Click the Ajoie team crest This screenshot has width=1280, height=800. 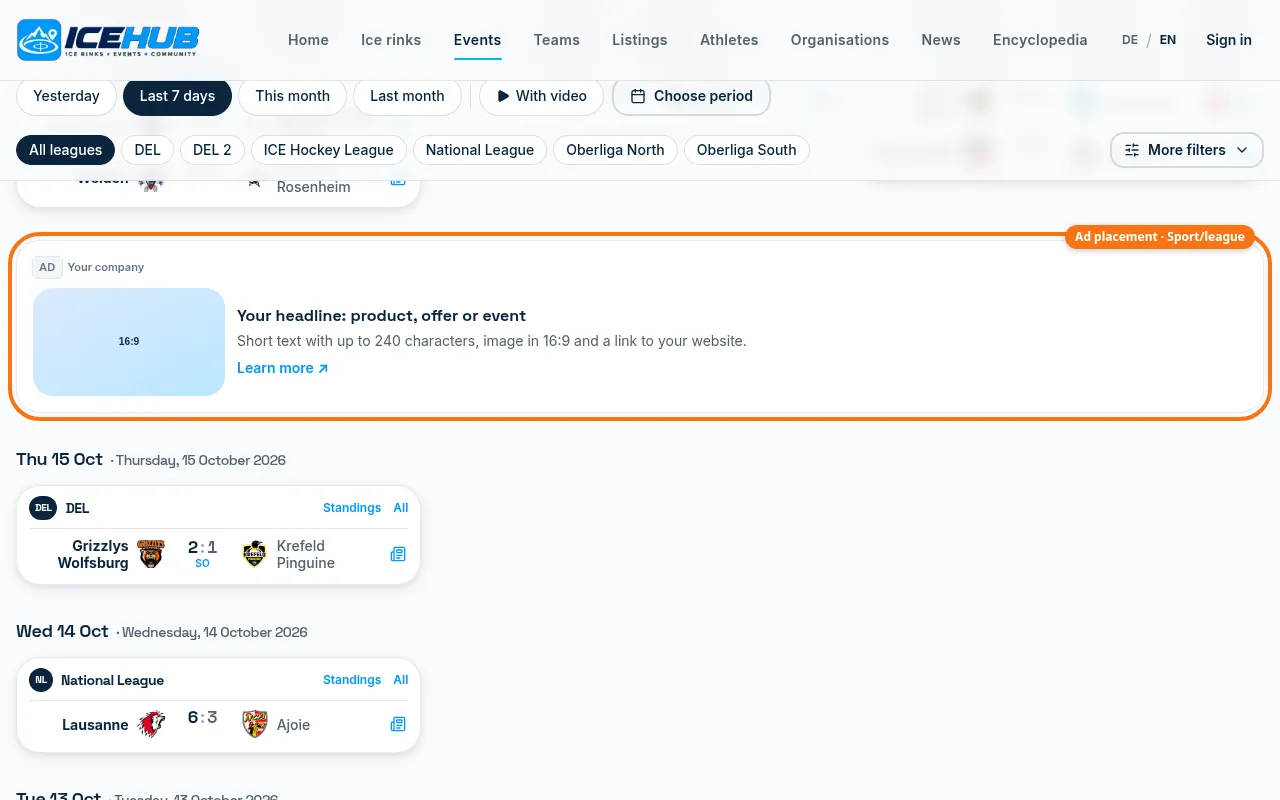click(255, 724)
